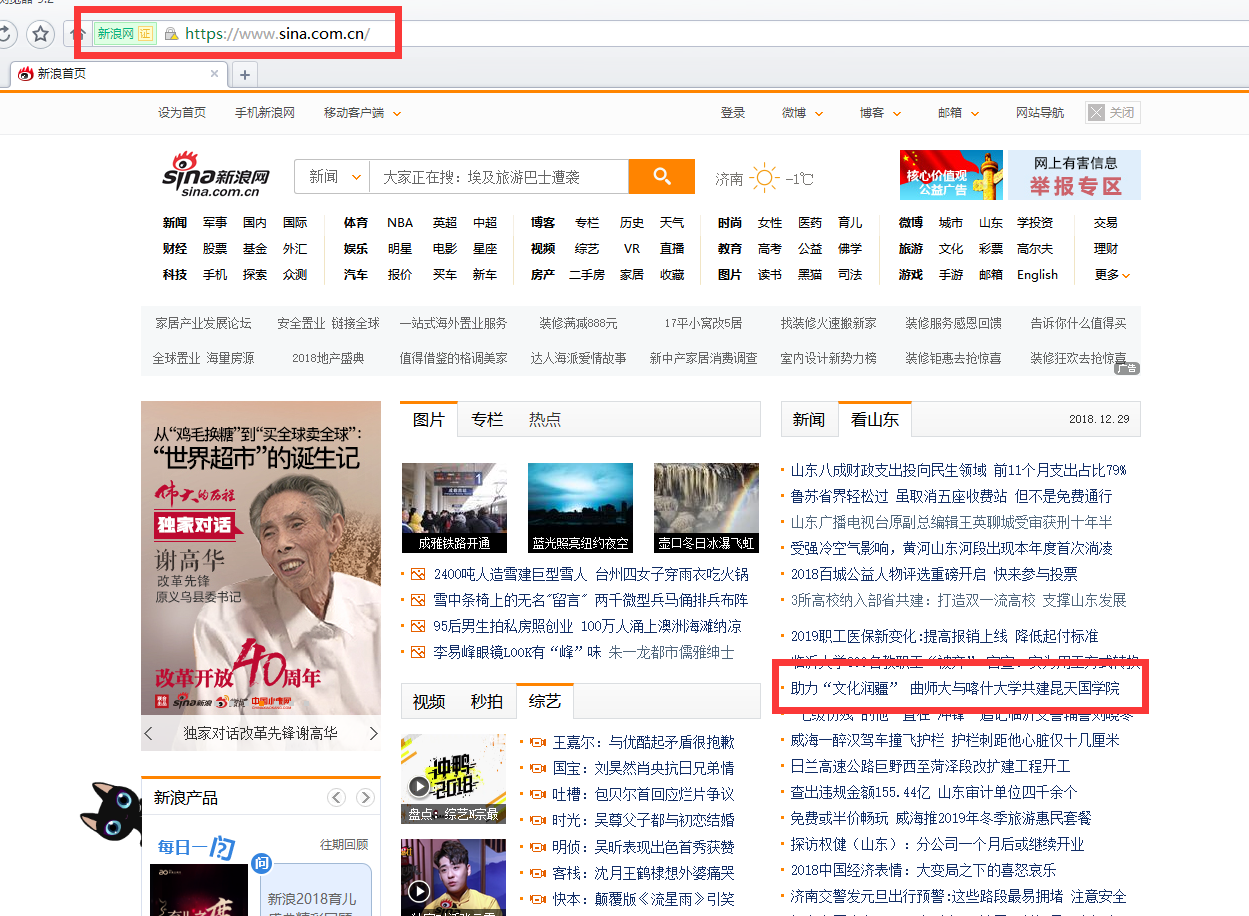Click the orange search magnifier button
Viewport: 1249px width, 916px height.
coord(661,177)
